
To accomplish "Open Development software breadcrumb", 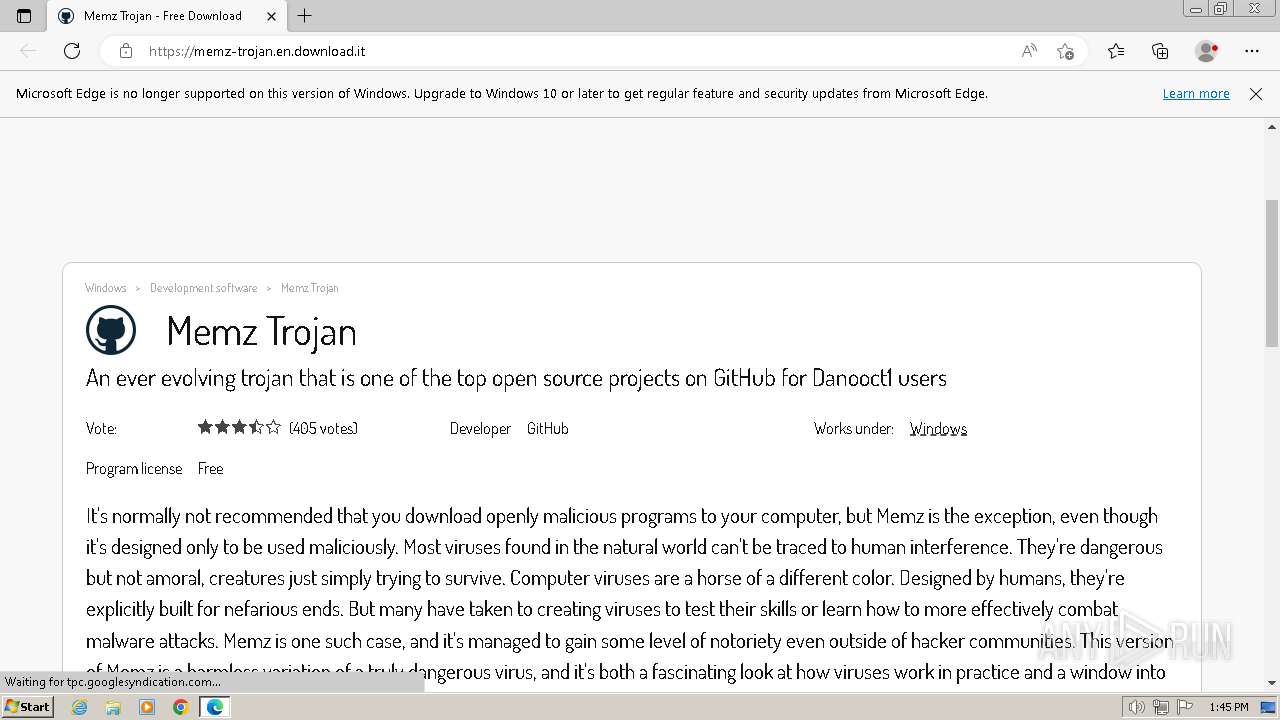I will [204, 288].
